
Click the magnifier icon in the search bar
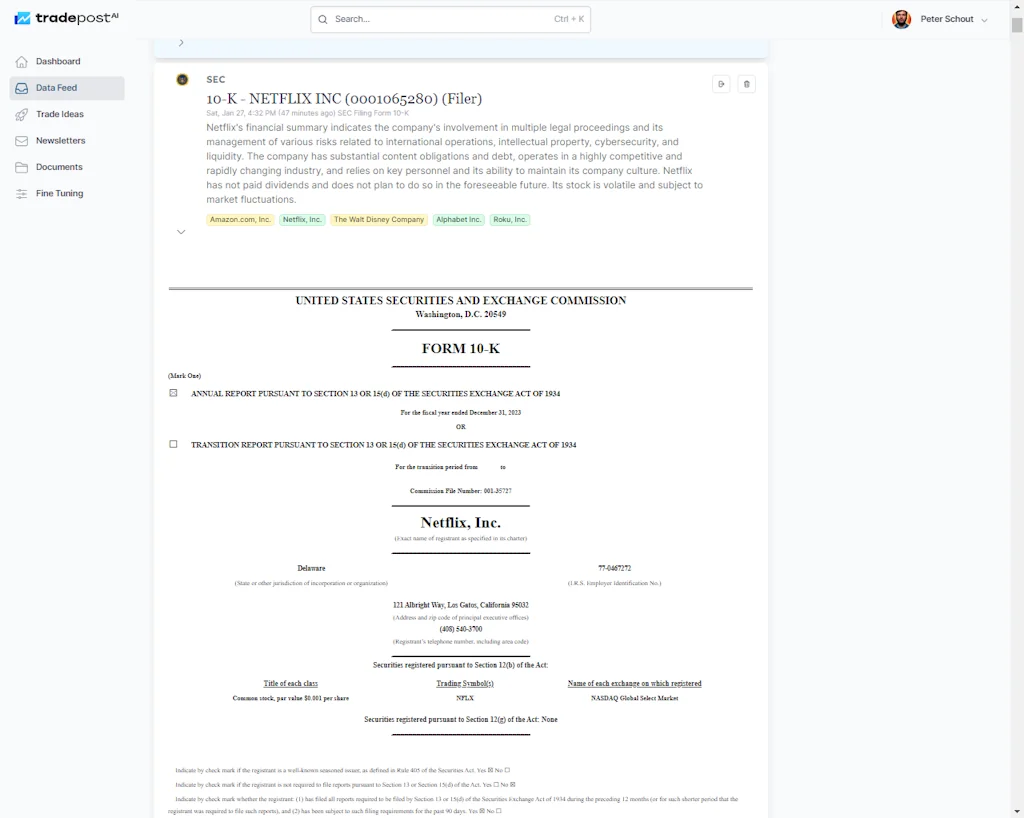click(x=322, y=19)
